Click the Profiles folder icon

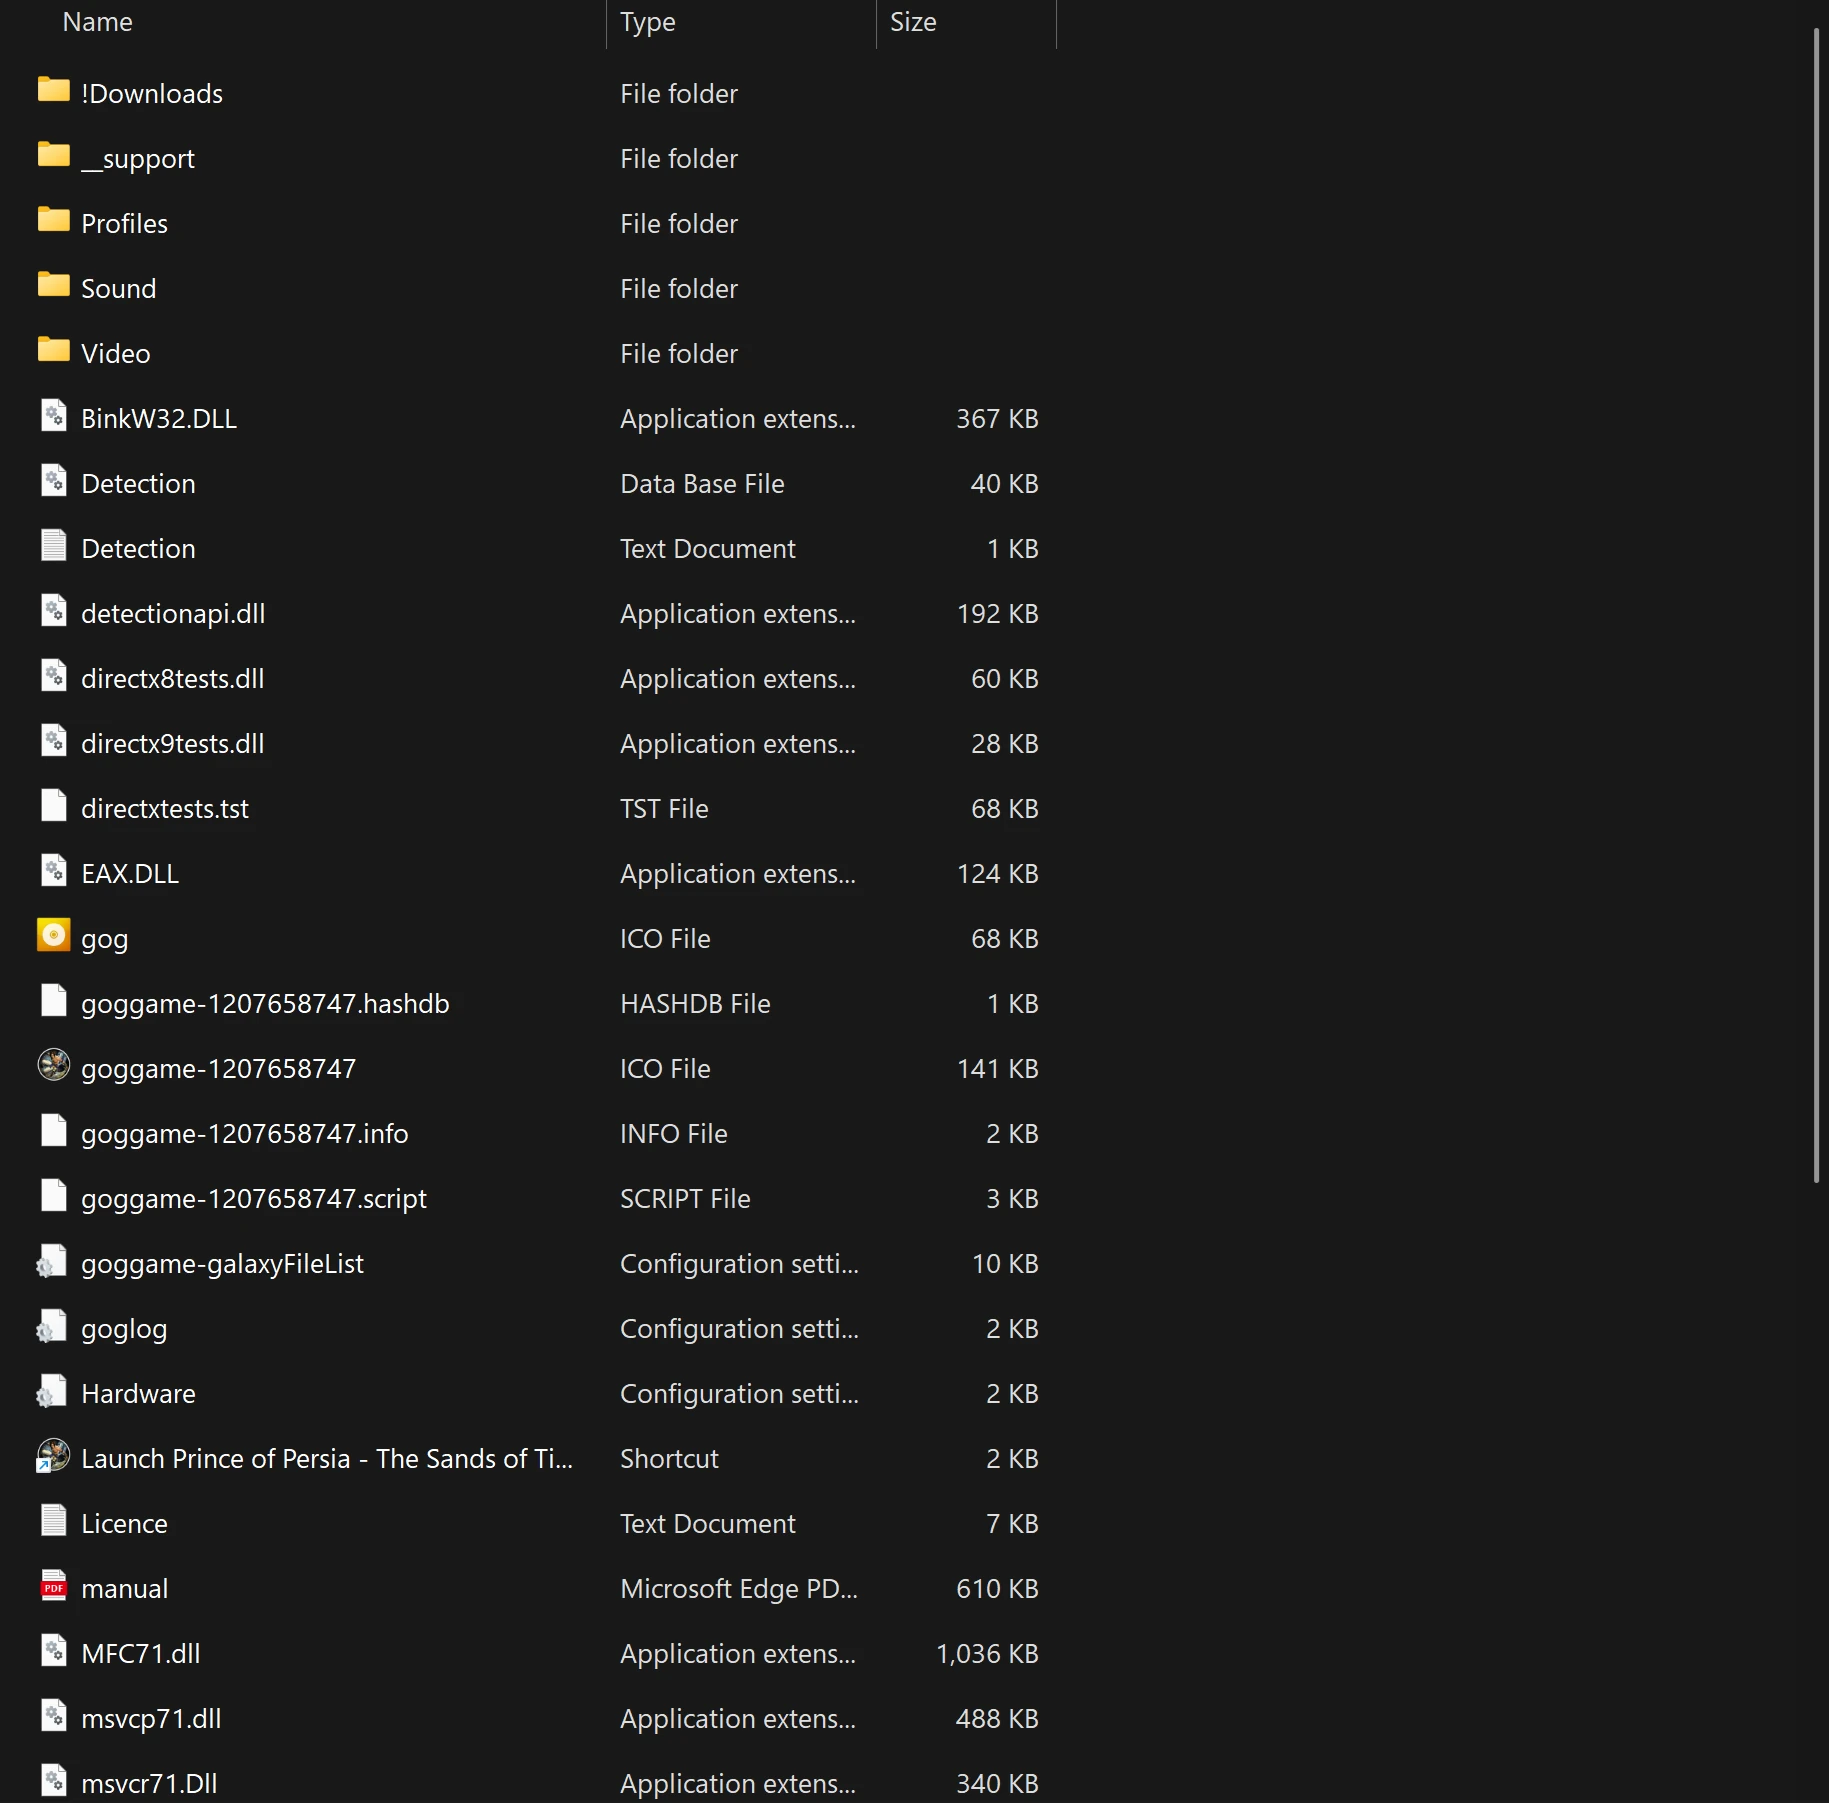coord(54,221)
